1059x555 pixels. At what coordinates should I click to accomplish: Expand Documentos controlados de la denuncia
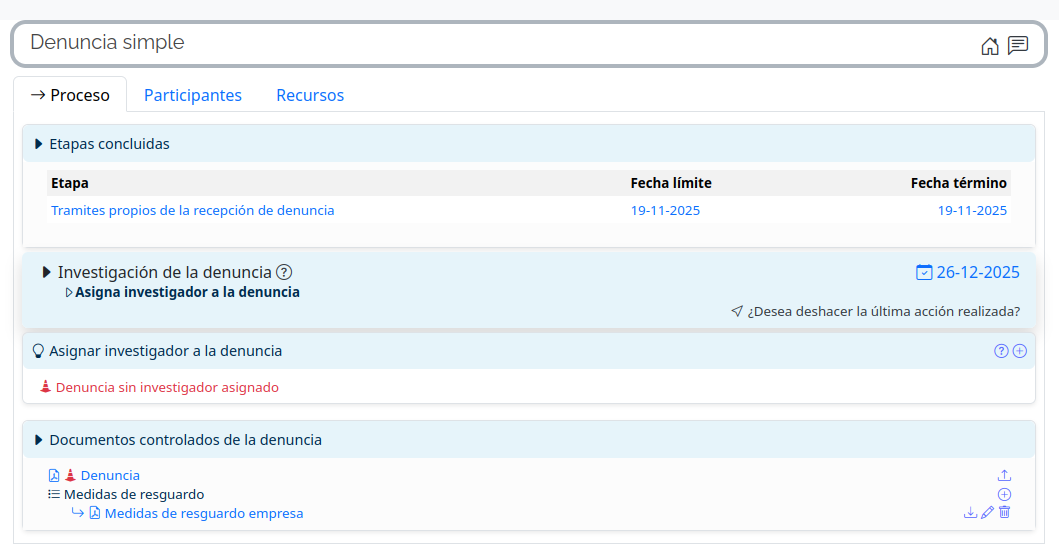(x=39, y=440)
